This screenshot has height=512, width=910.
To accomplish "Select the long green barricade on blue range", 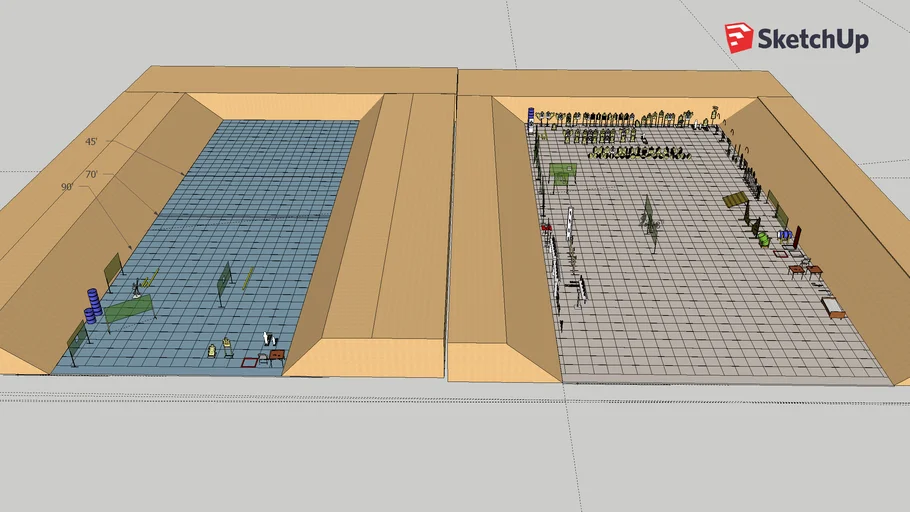I will (129, 311).
